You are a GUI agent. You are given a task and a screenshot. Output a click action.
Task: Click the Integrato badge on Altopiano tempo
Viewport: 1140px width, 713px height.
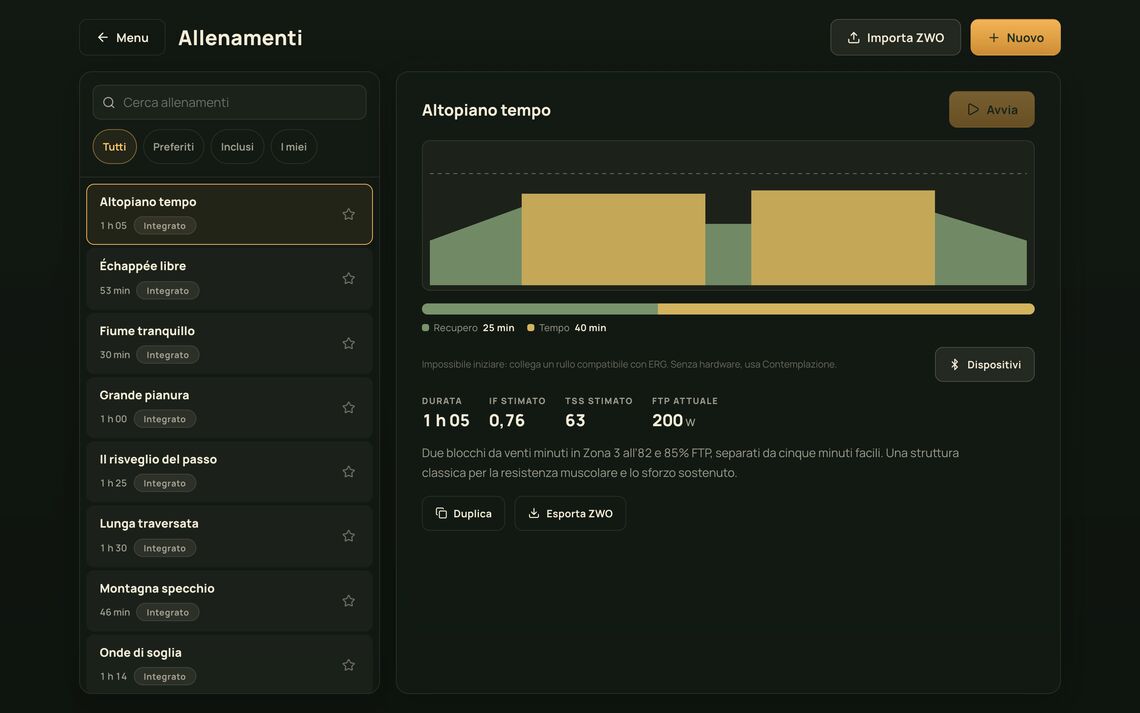[164, 226]
